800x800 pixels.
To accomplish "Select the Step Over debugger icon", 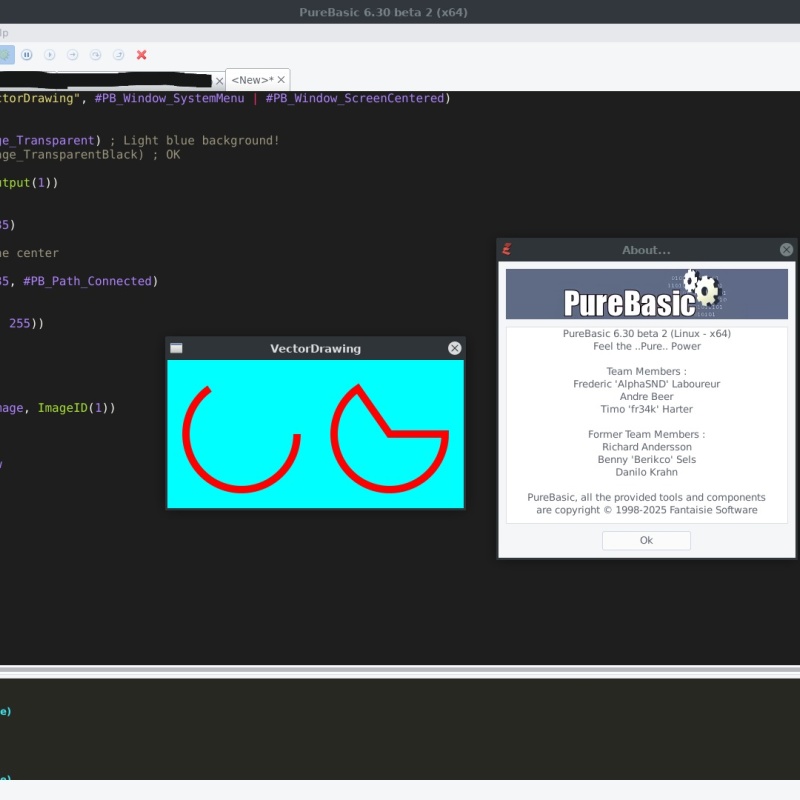I will coord(96,55).
